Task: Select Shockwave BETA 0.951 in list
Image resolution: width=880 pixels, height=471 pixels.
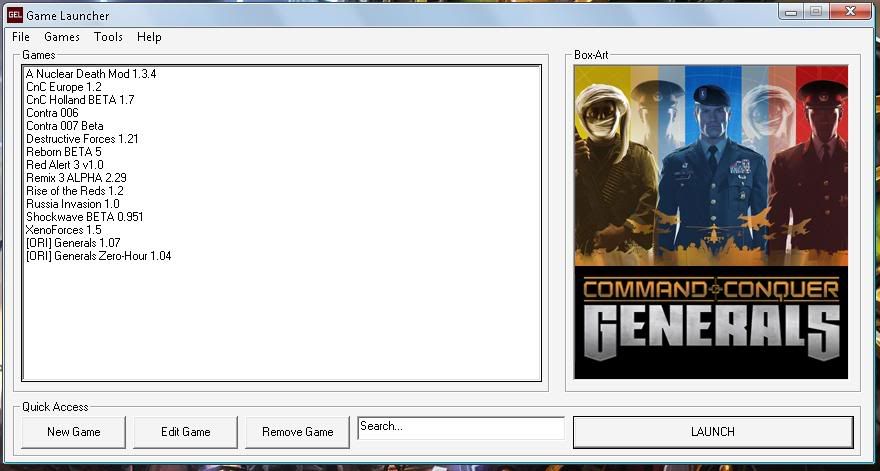Action: (x=85, y=217)
